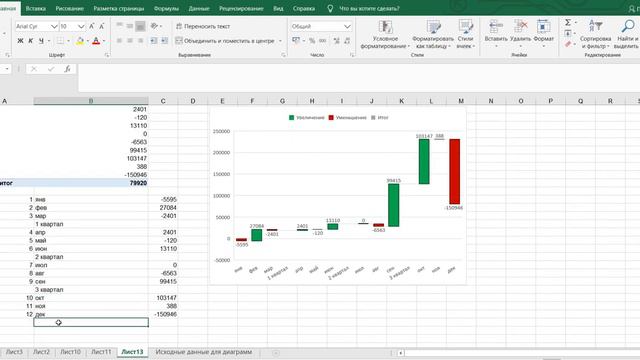Align text left
Viewport: 640px width, 360px height.
pyautogui.click(x=119, y=41)
